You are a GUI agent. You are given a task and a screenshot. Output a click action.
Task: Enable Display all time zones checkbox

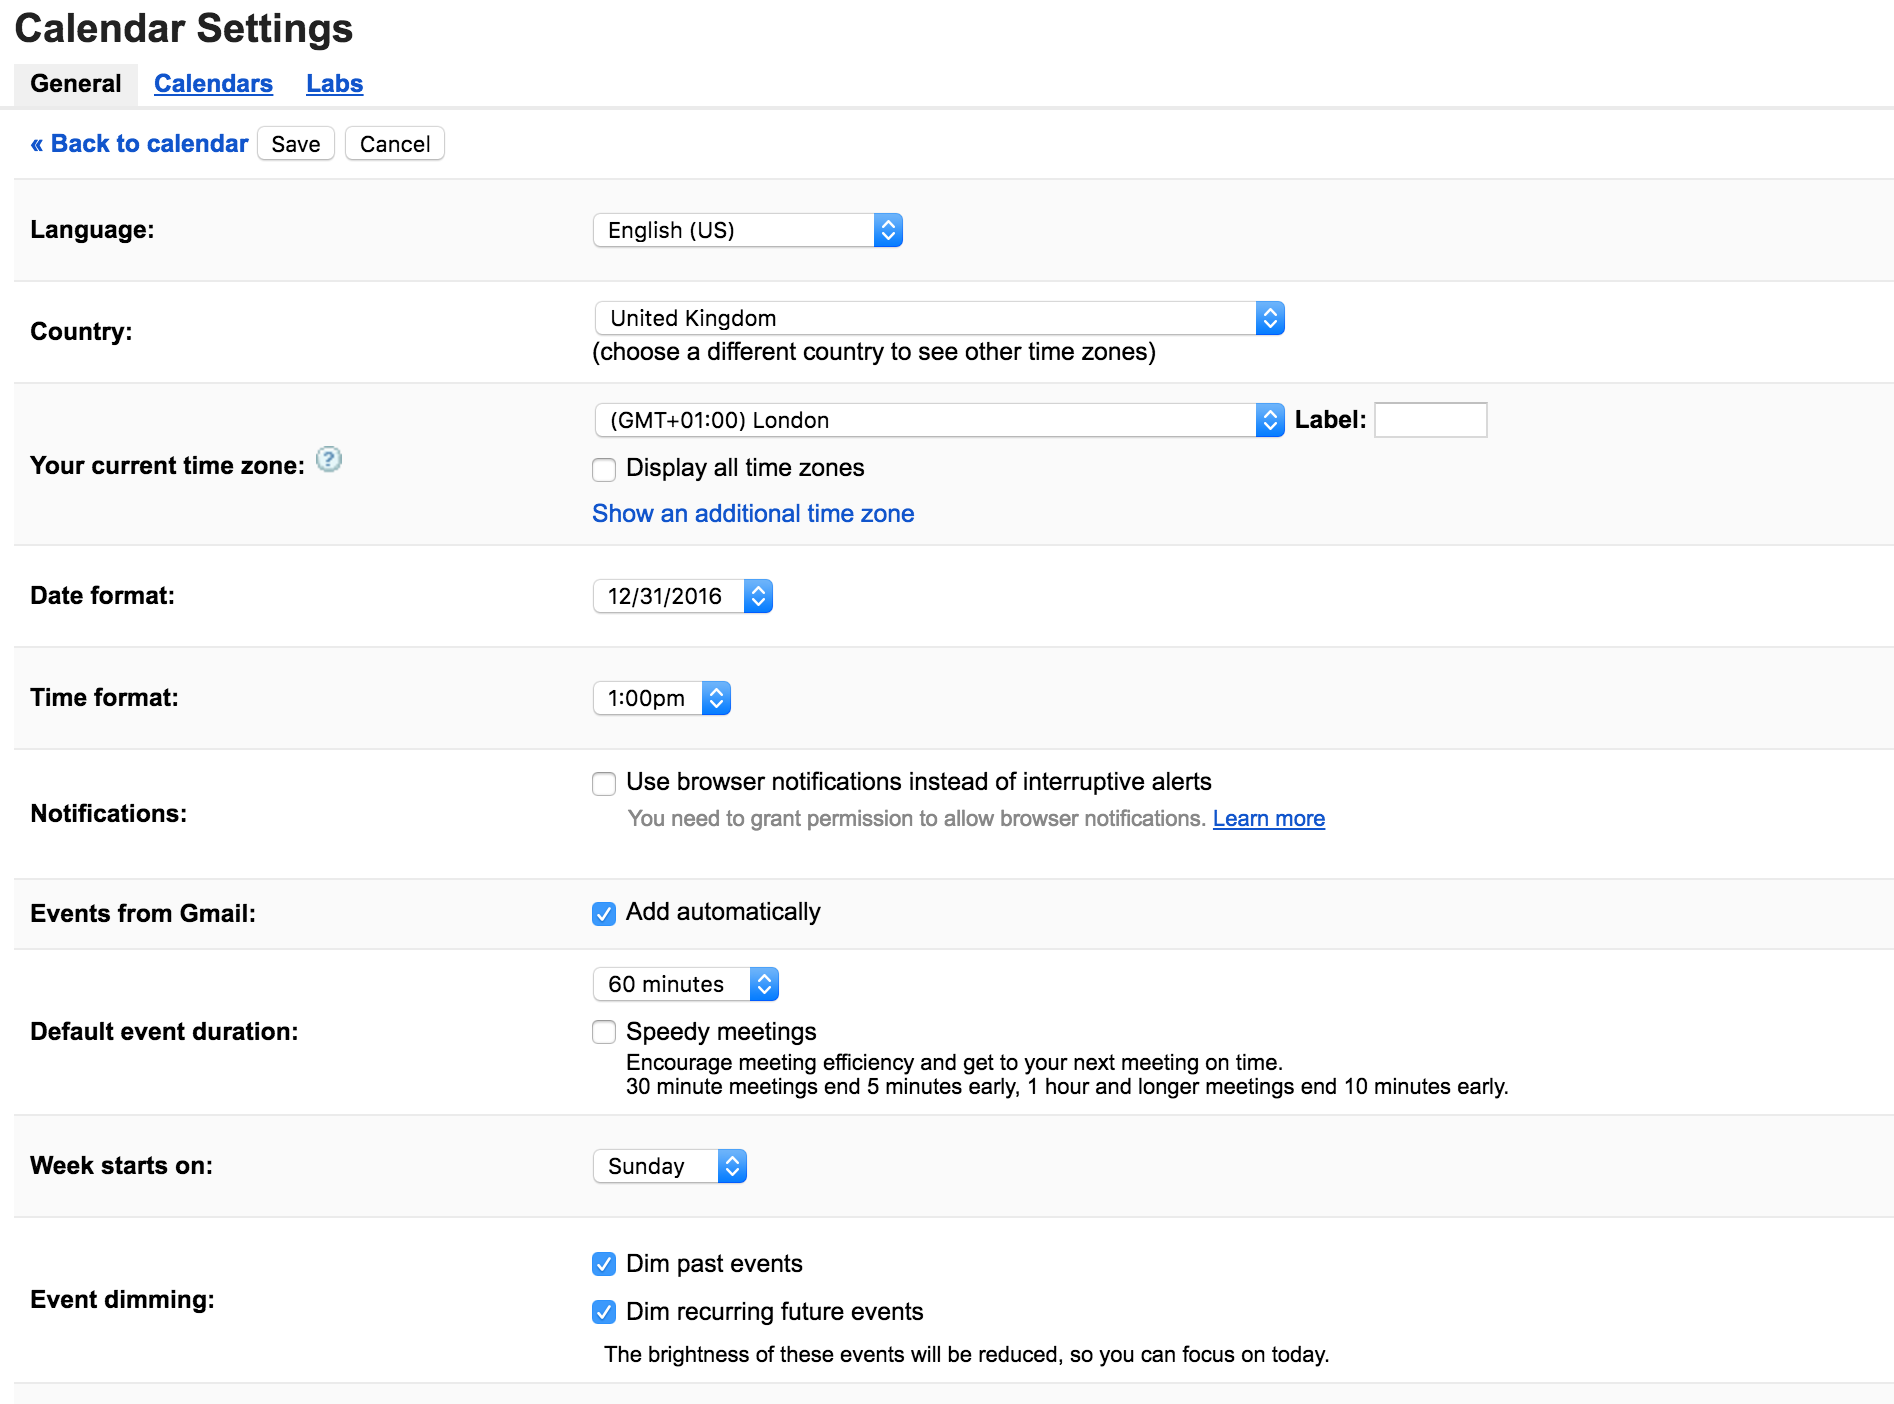[x=604, y=469]
